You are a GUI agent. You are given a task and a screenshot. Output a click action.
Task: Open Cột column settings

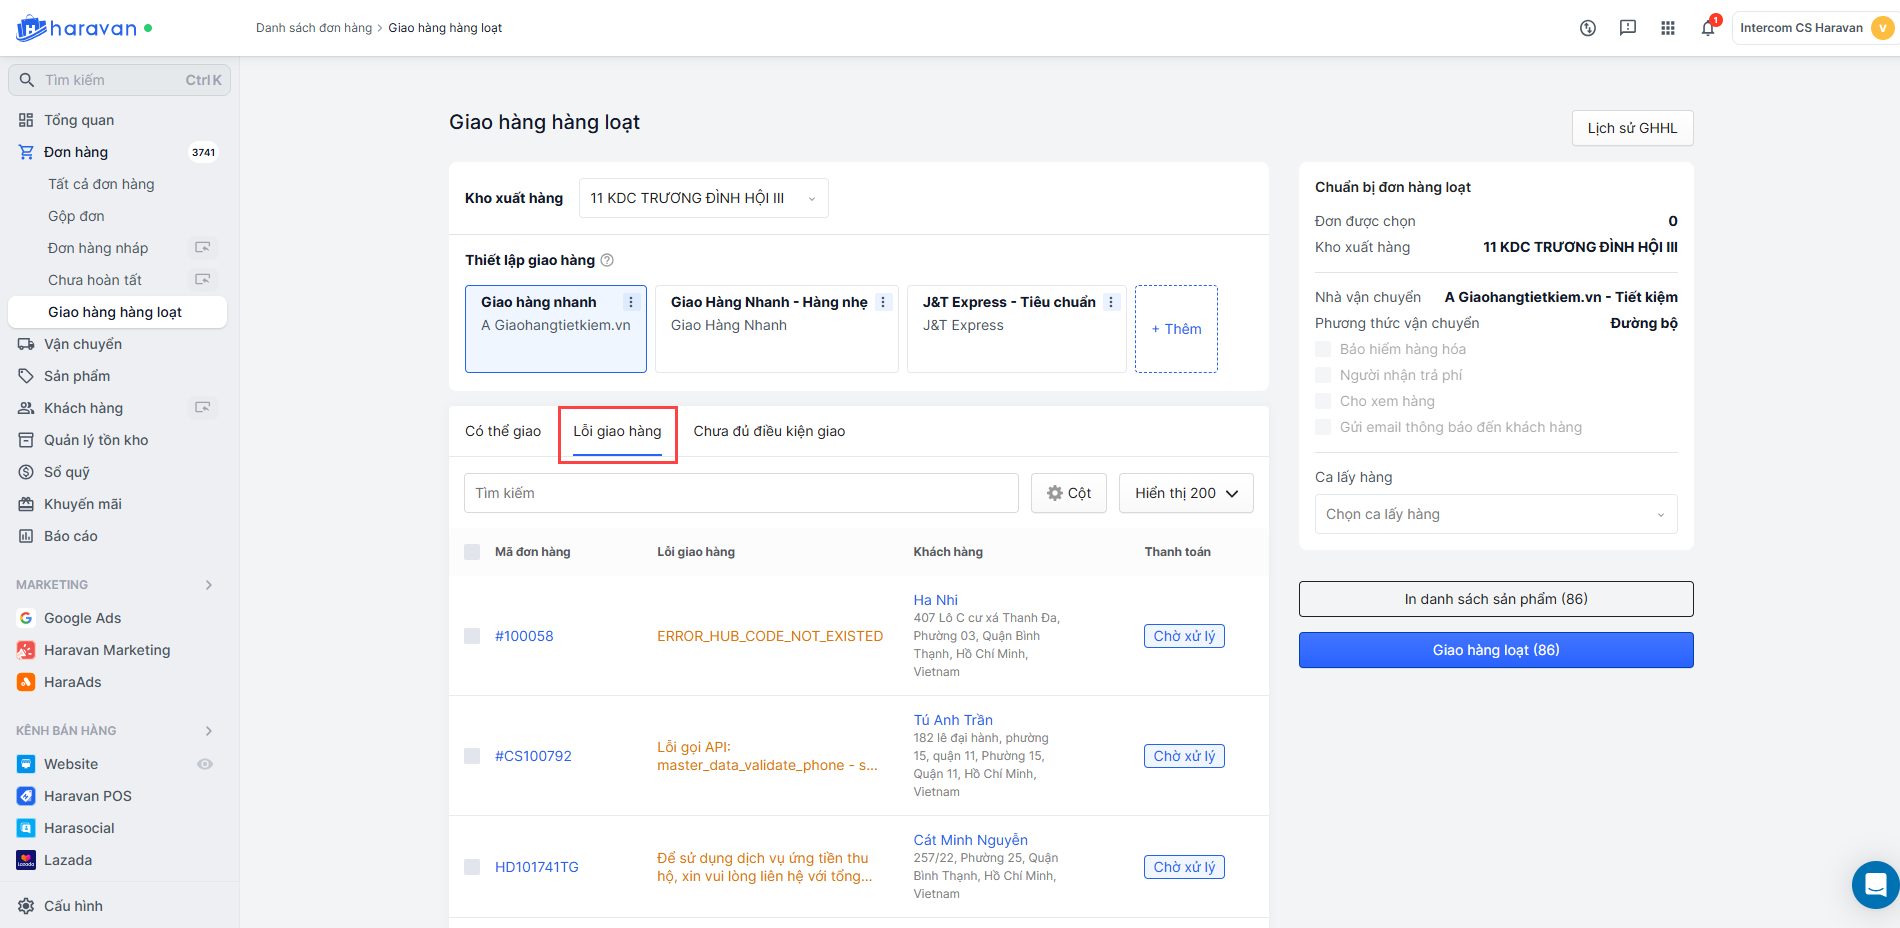1069,493
